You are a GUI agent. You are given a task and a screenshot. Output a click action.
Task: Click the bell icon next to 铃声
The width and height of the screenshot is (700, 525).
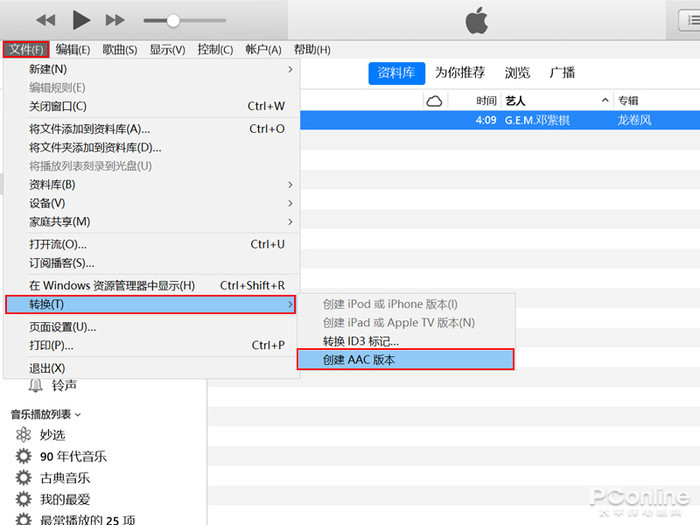(36, 385)
